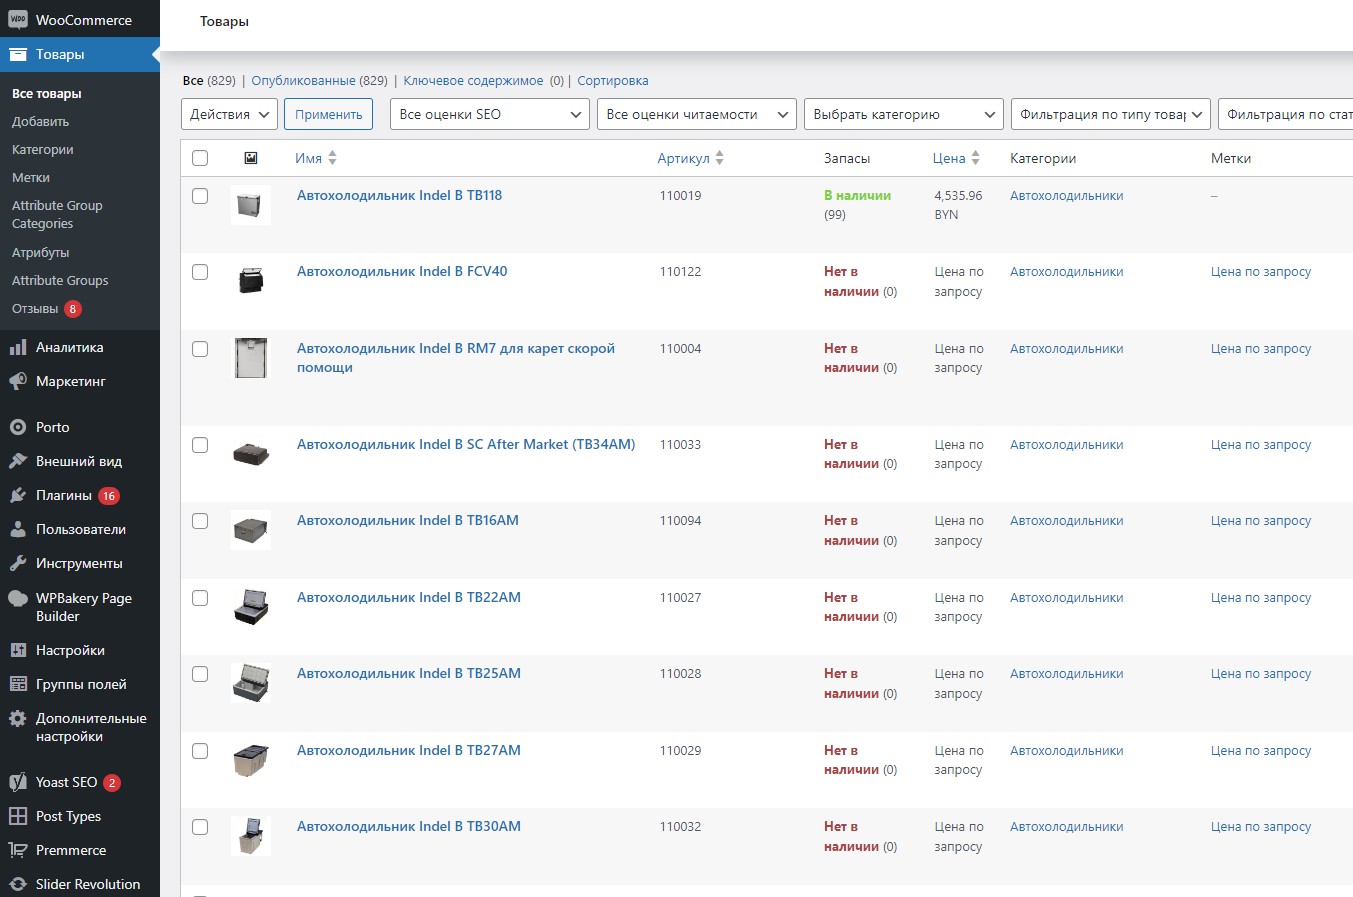Open the Опубликованные filter link
This screenshot has width=1353, height=897.
point(303,81)
